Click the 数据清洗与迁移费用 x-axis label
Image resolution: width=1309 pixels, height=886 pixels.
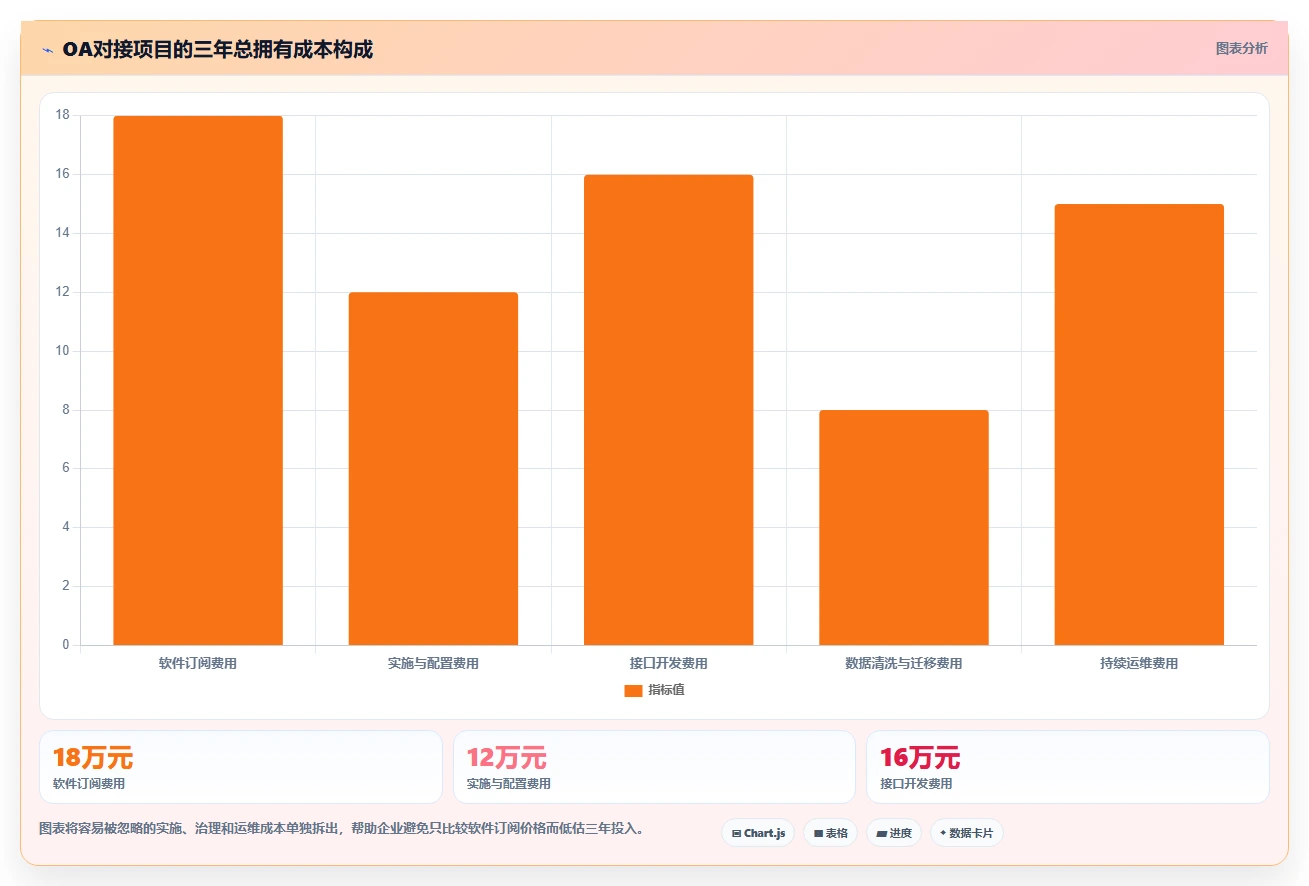click(904, 664)
